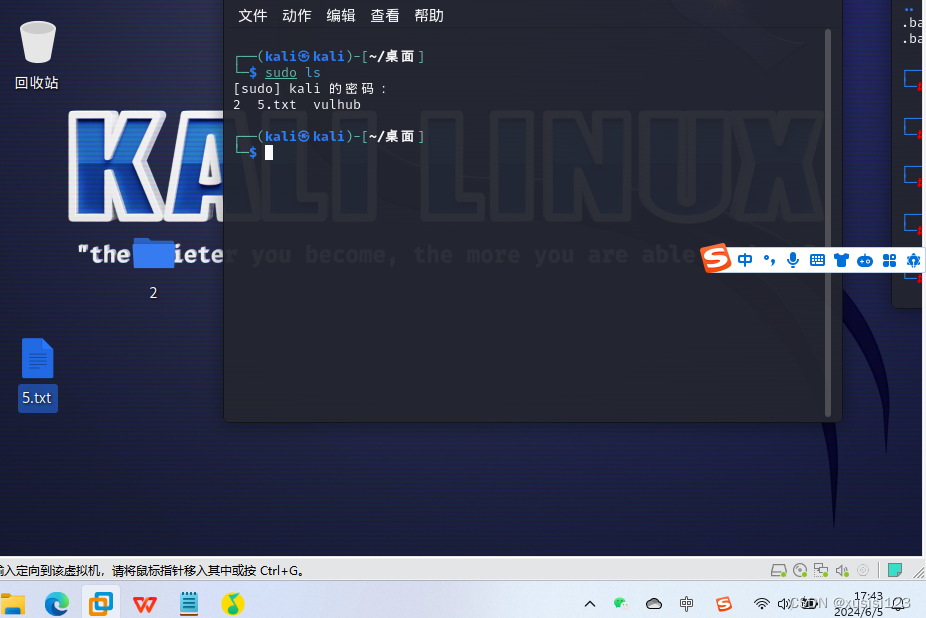Expand the hidden system tray icons chevron
The height and width of the screenshot is (618, 926).
pyautogui.click(x=589, y=604)
